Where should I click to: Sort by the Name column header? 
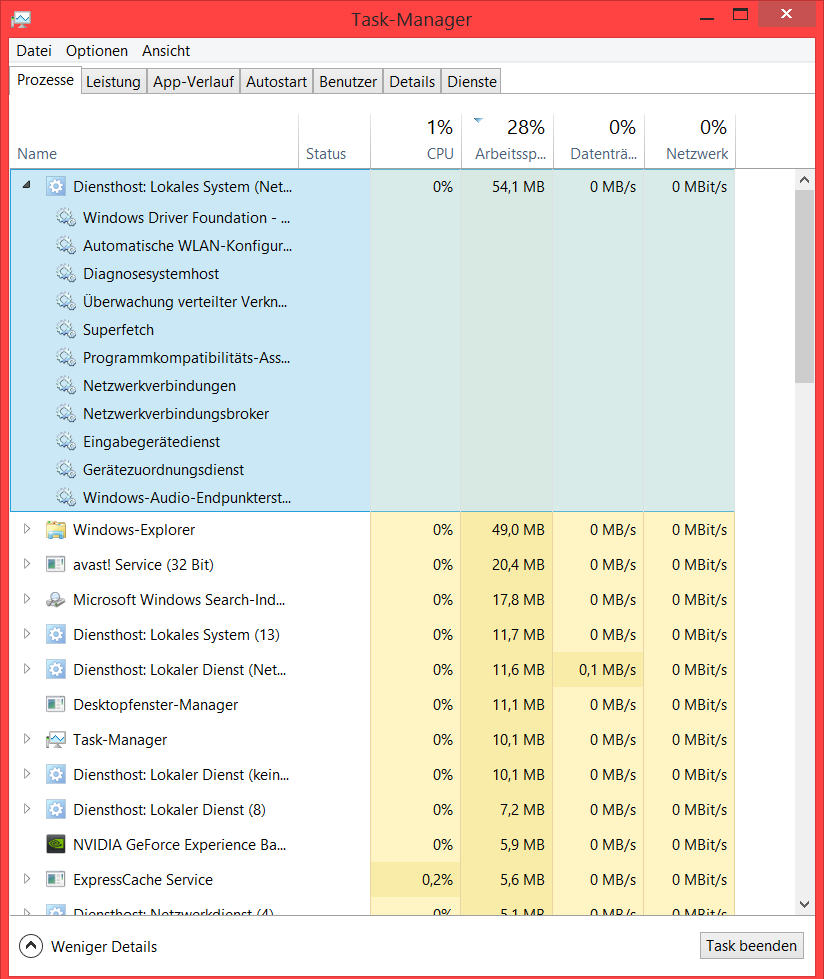(154, 141)
